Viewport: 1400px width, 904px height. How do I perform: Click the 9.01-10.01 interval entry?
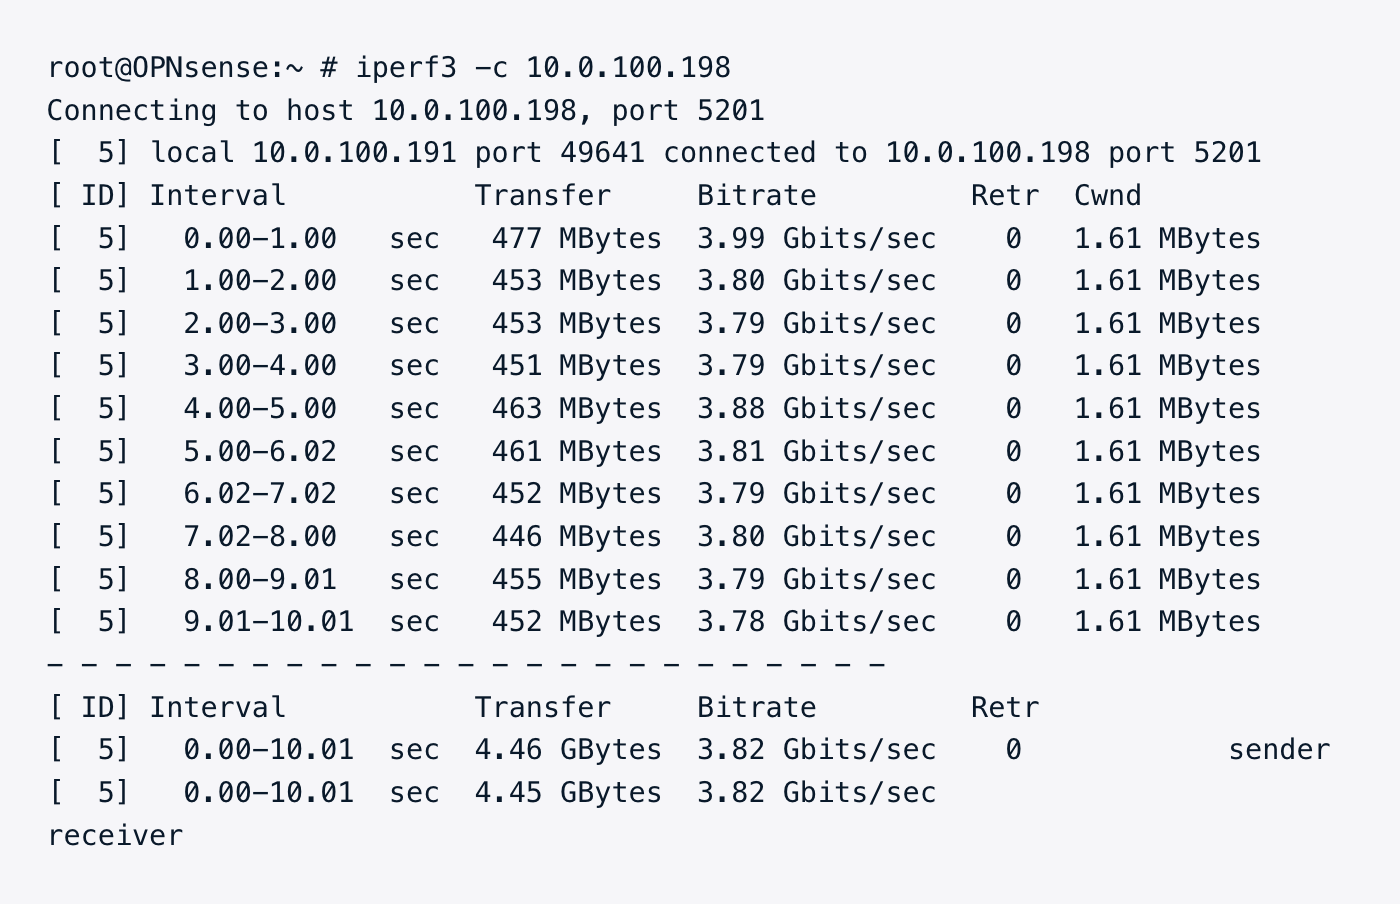268,621
